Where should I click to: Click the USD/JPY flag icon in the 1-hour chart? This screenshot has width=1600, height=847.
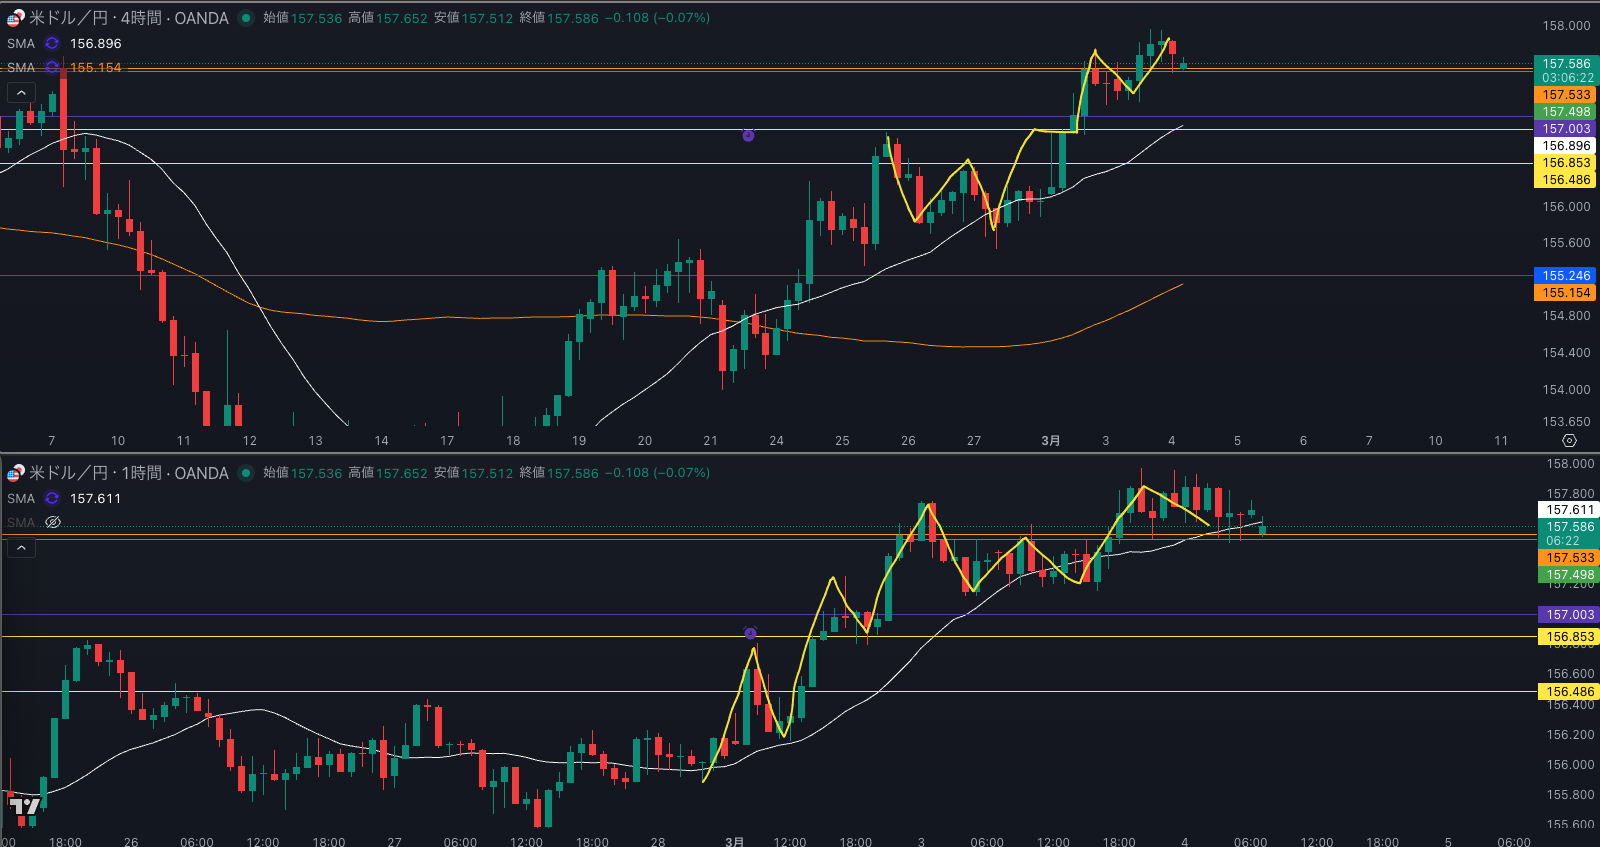click(15, 473)
